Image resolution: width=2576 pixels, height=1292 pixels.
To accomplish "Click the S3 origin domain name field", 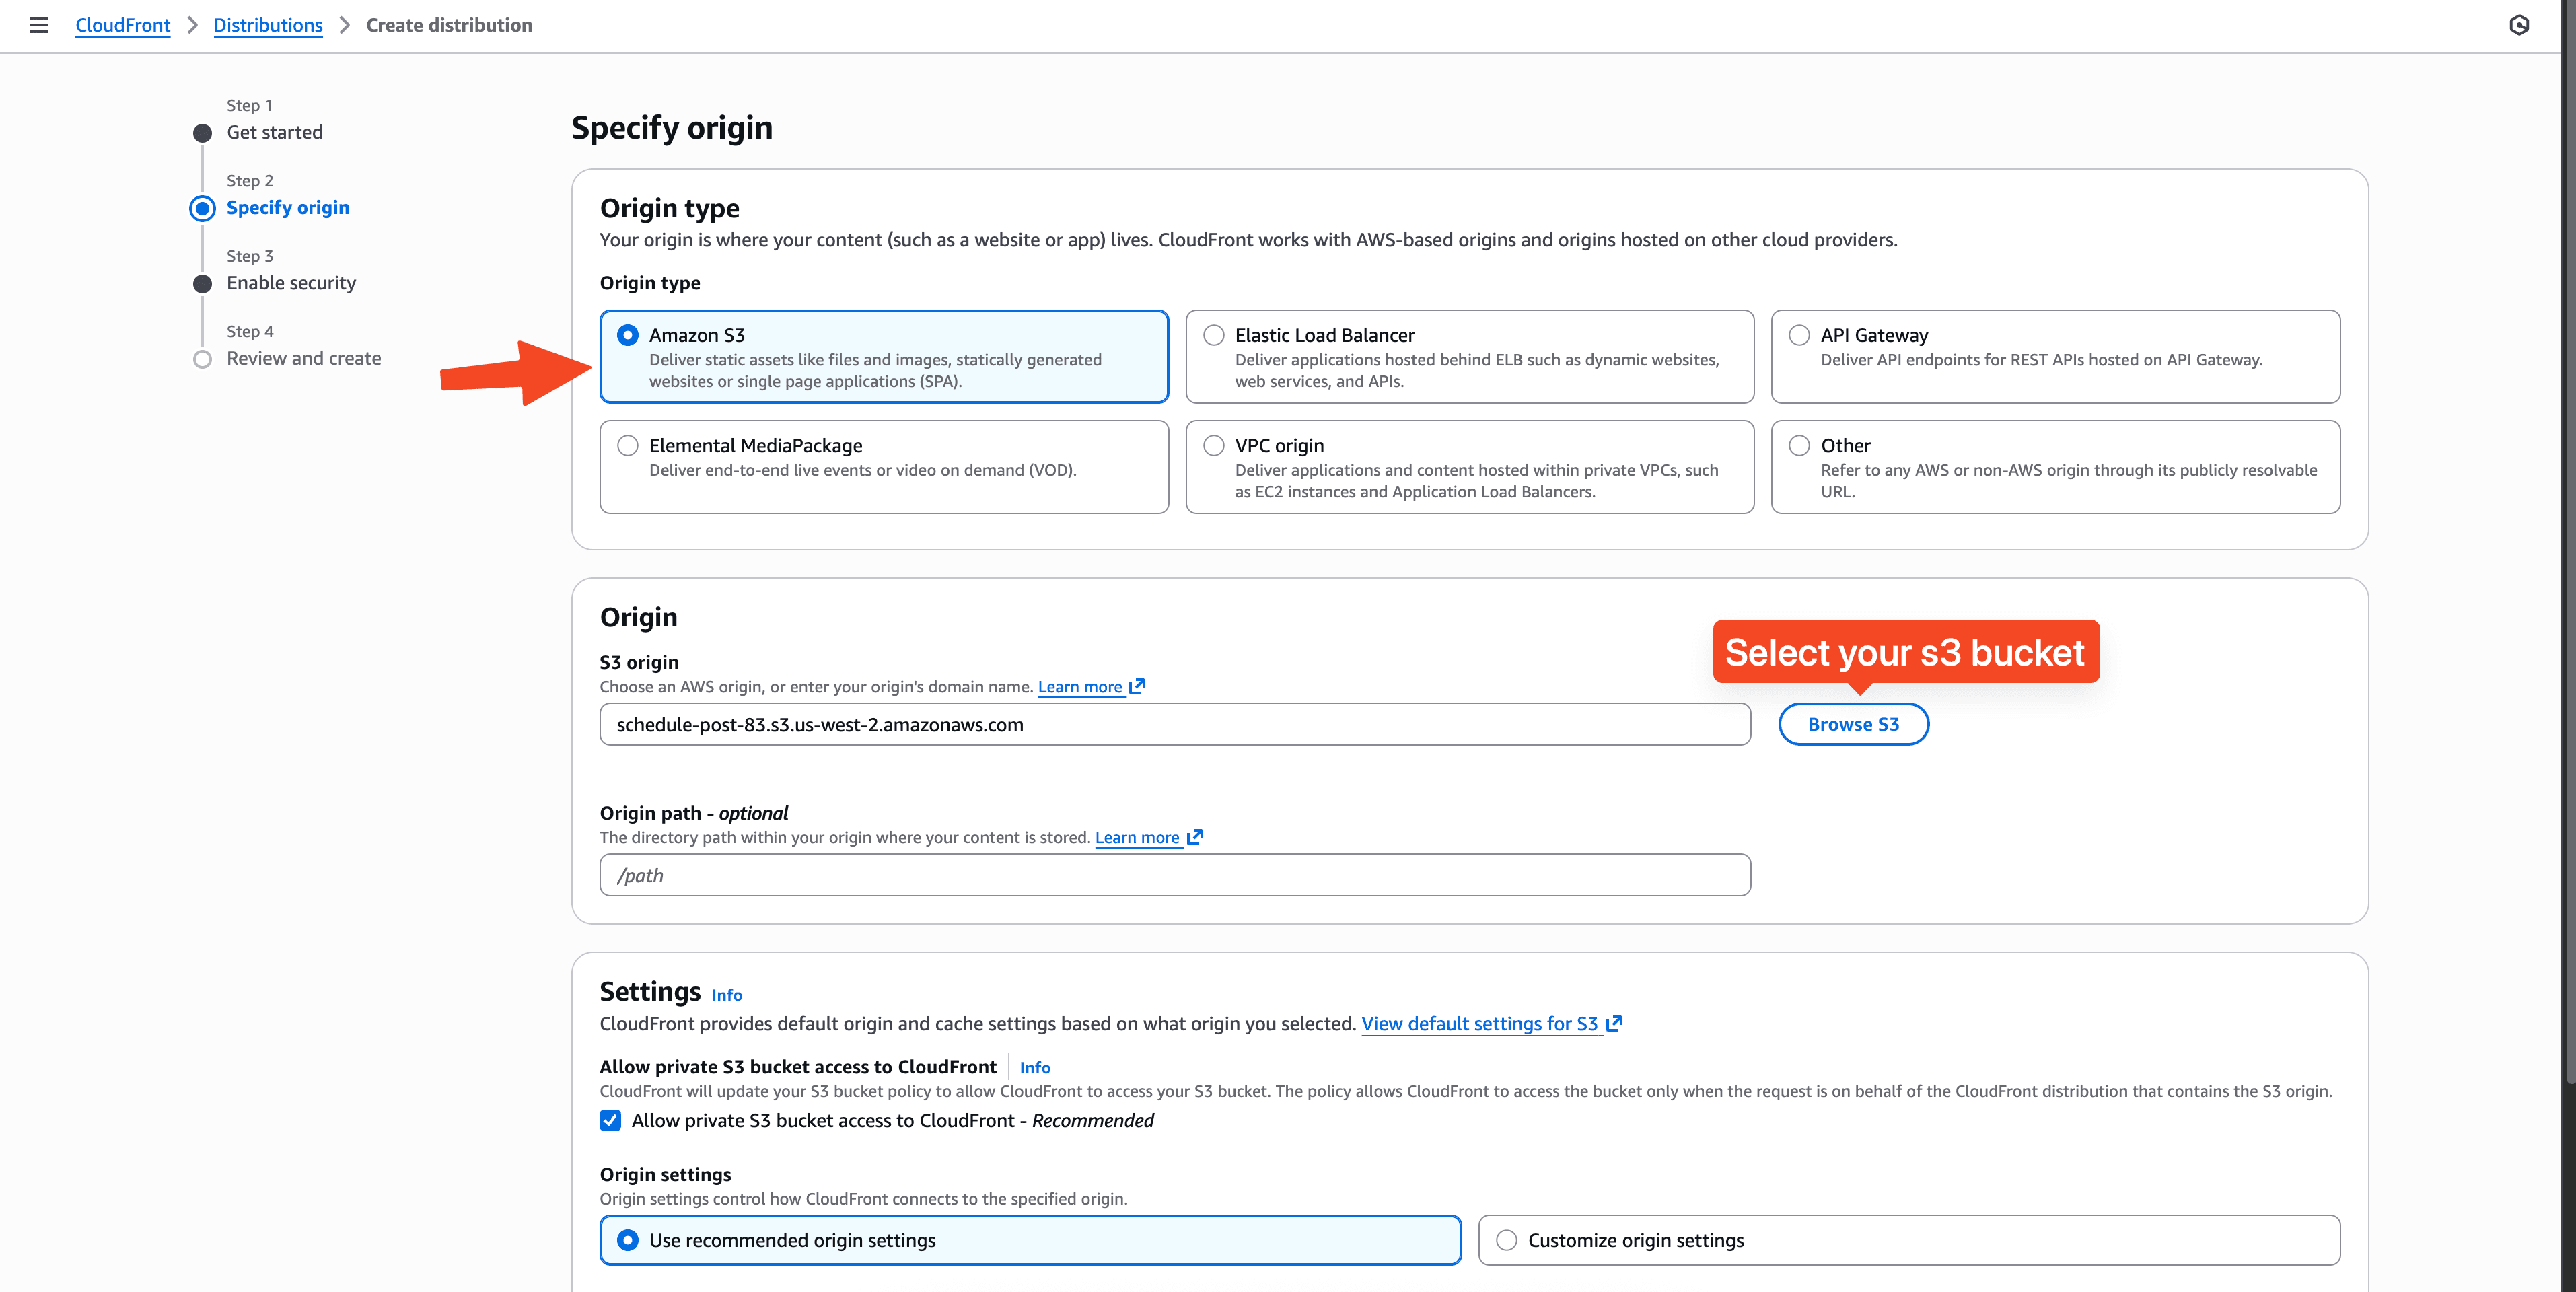I will point(1174,724).
